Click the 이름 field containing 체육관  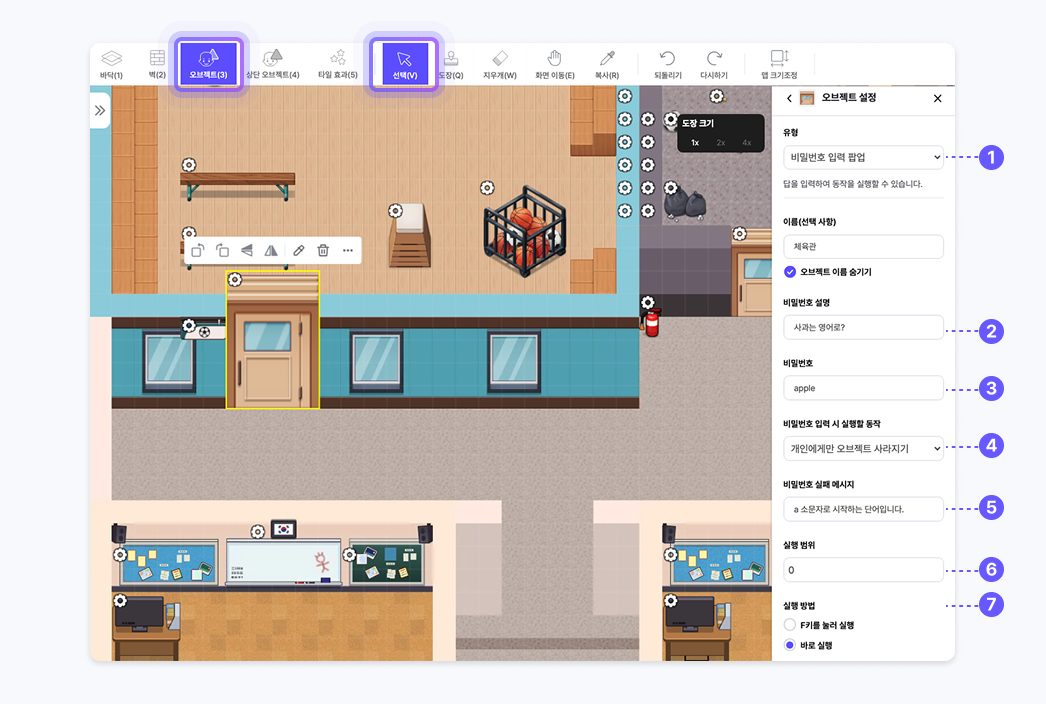click(x=863, y=246)
